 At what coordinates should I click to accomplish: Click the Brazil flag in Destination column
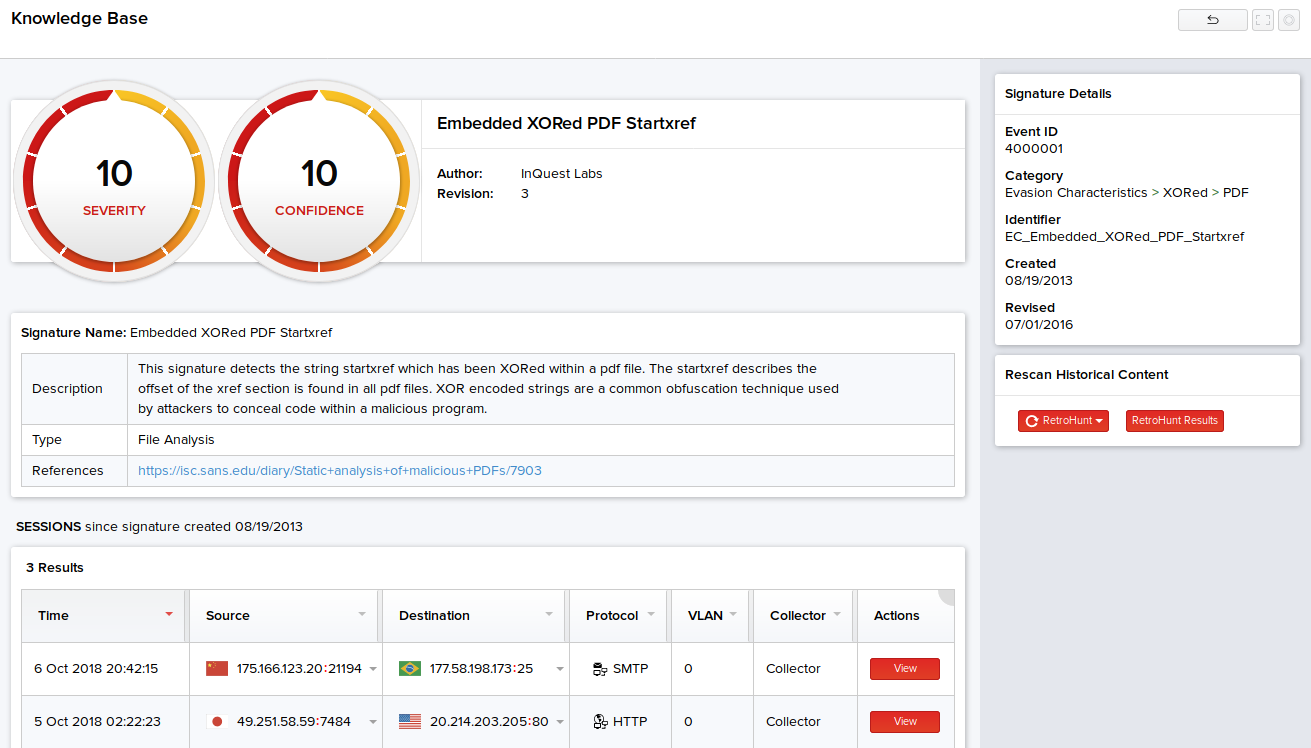click(x=409, y=669)
